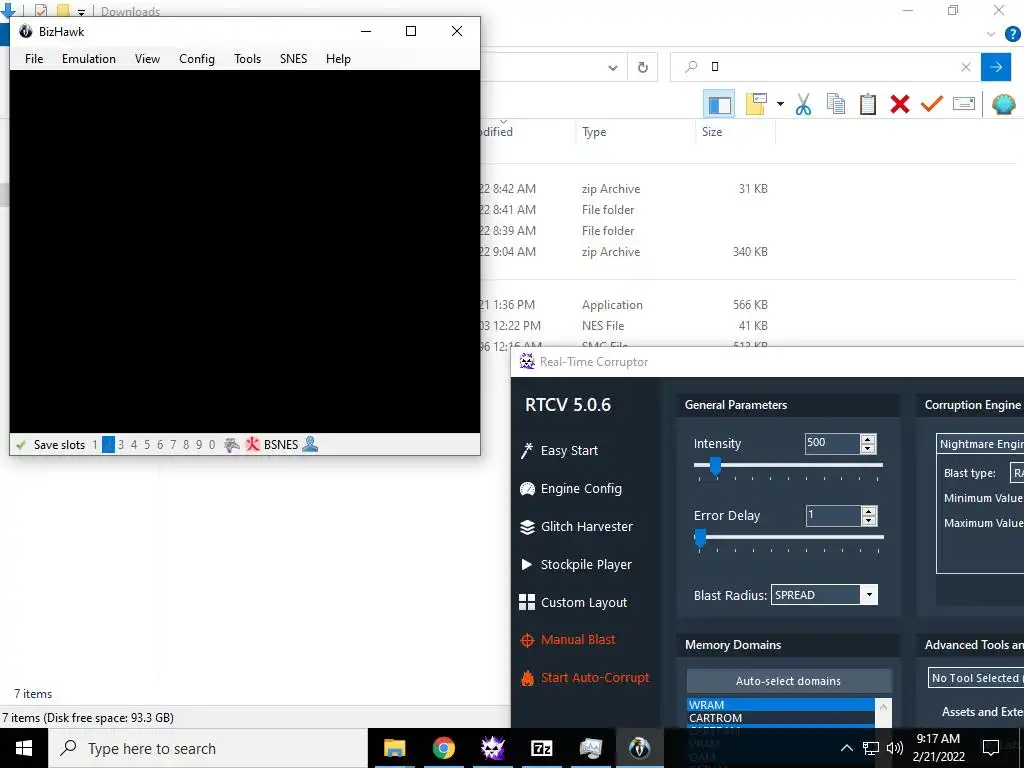This screenshot has width=1024, height=768.
Task: Open the Glitch Harvester panel
Action: pyautogui.click(x=576, y=526)
